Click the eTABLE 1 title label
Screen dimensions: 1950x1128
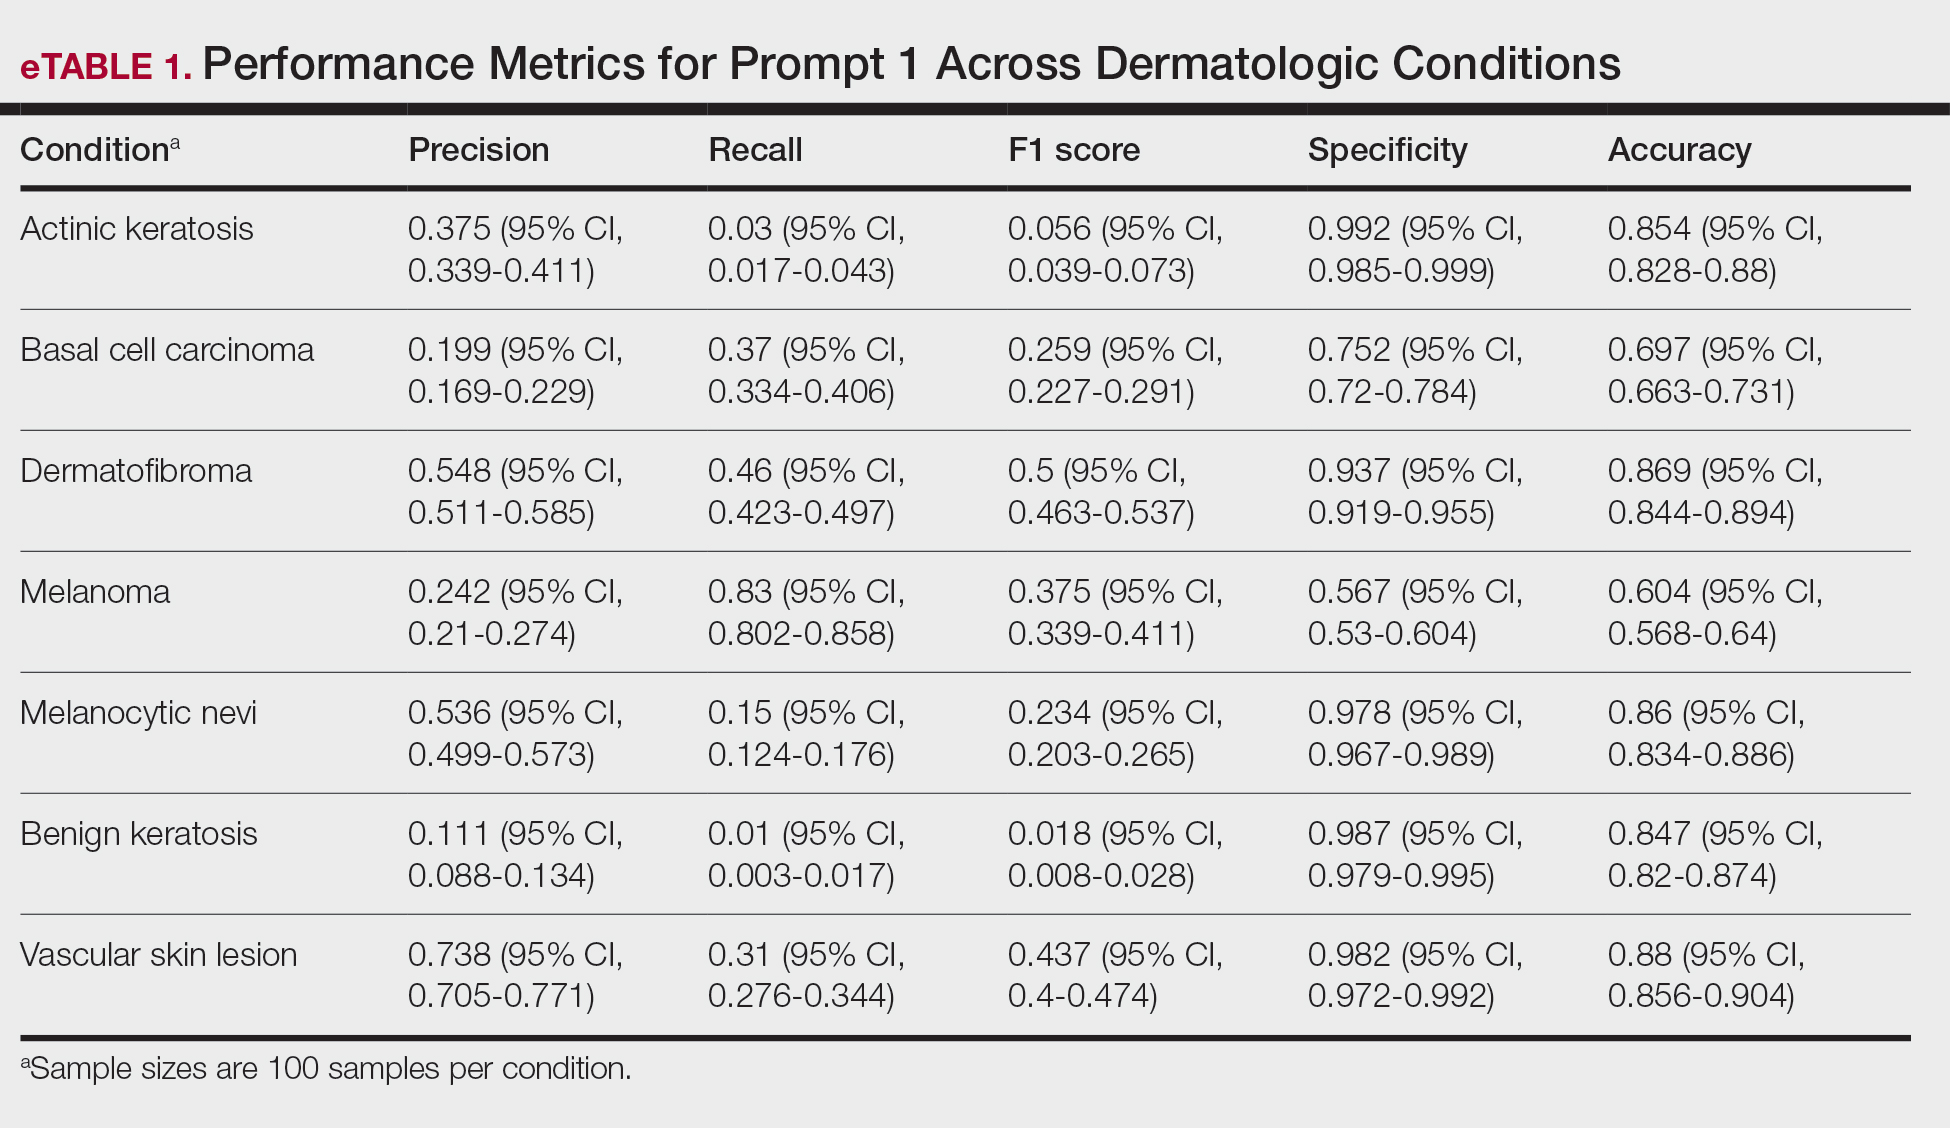point(106,66)
